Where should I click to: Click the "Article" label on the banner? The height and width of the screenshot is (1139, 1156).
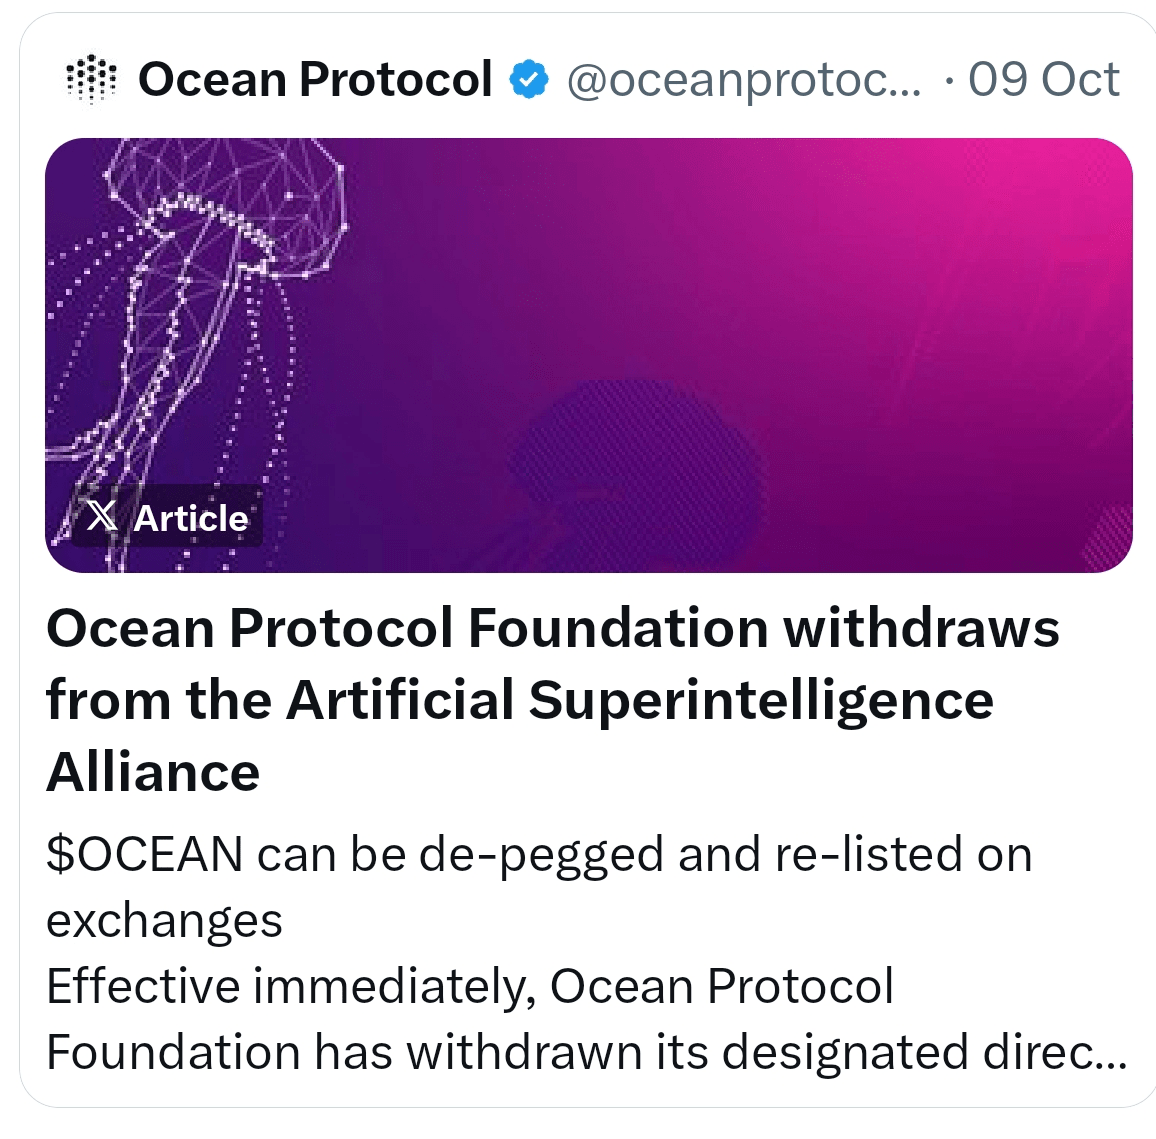[191, 518]
